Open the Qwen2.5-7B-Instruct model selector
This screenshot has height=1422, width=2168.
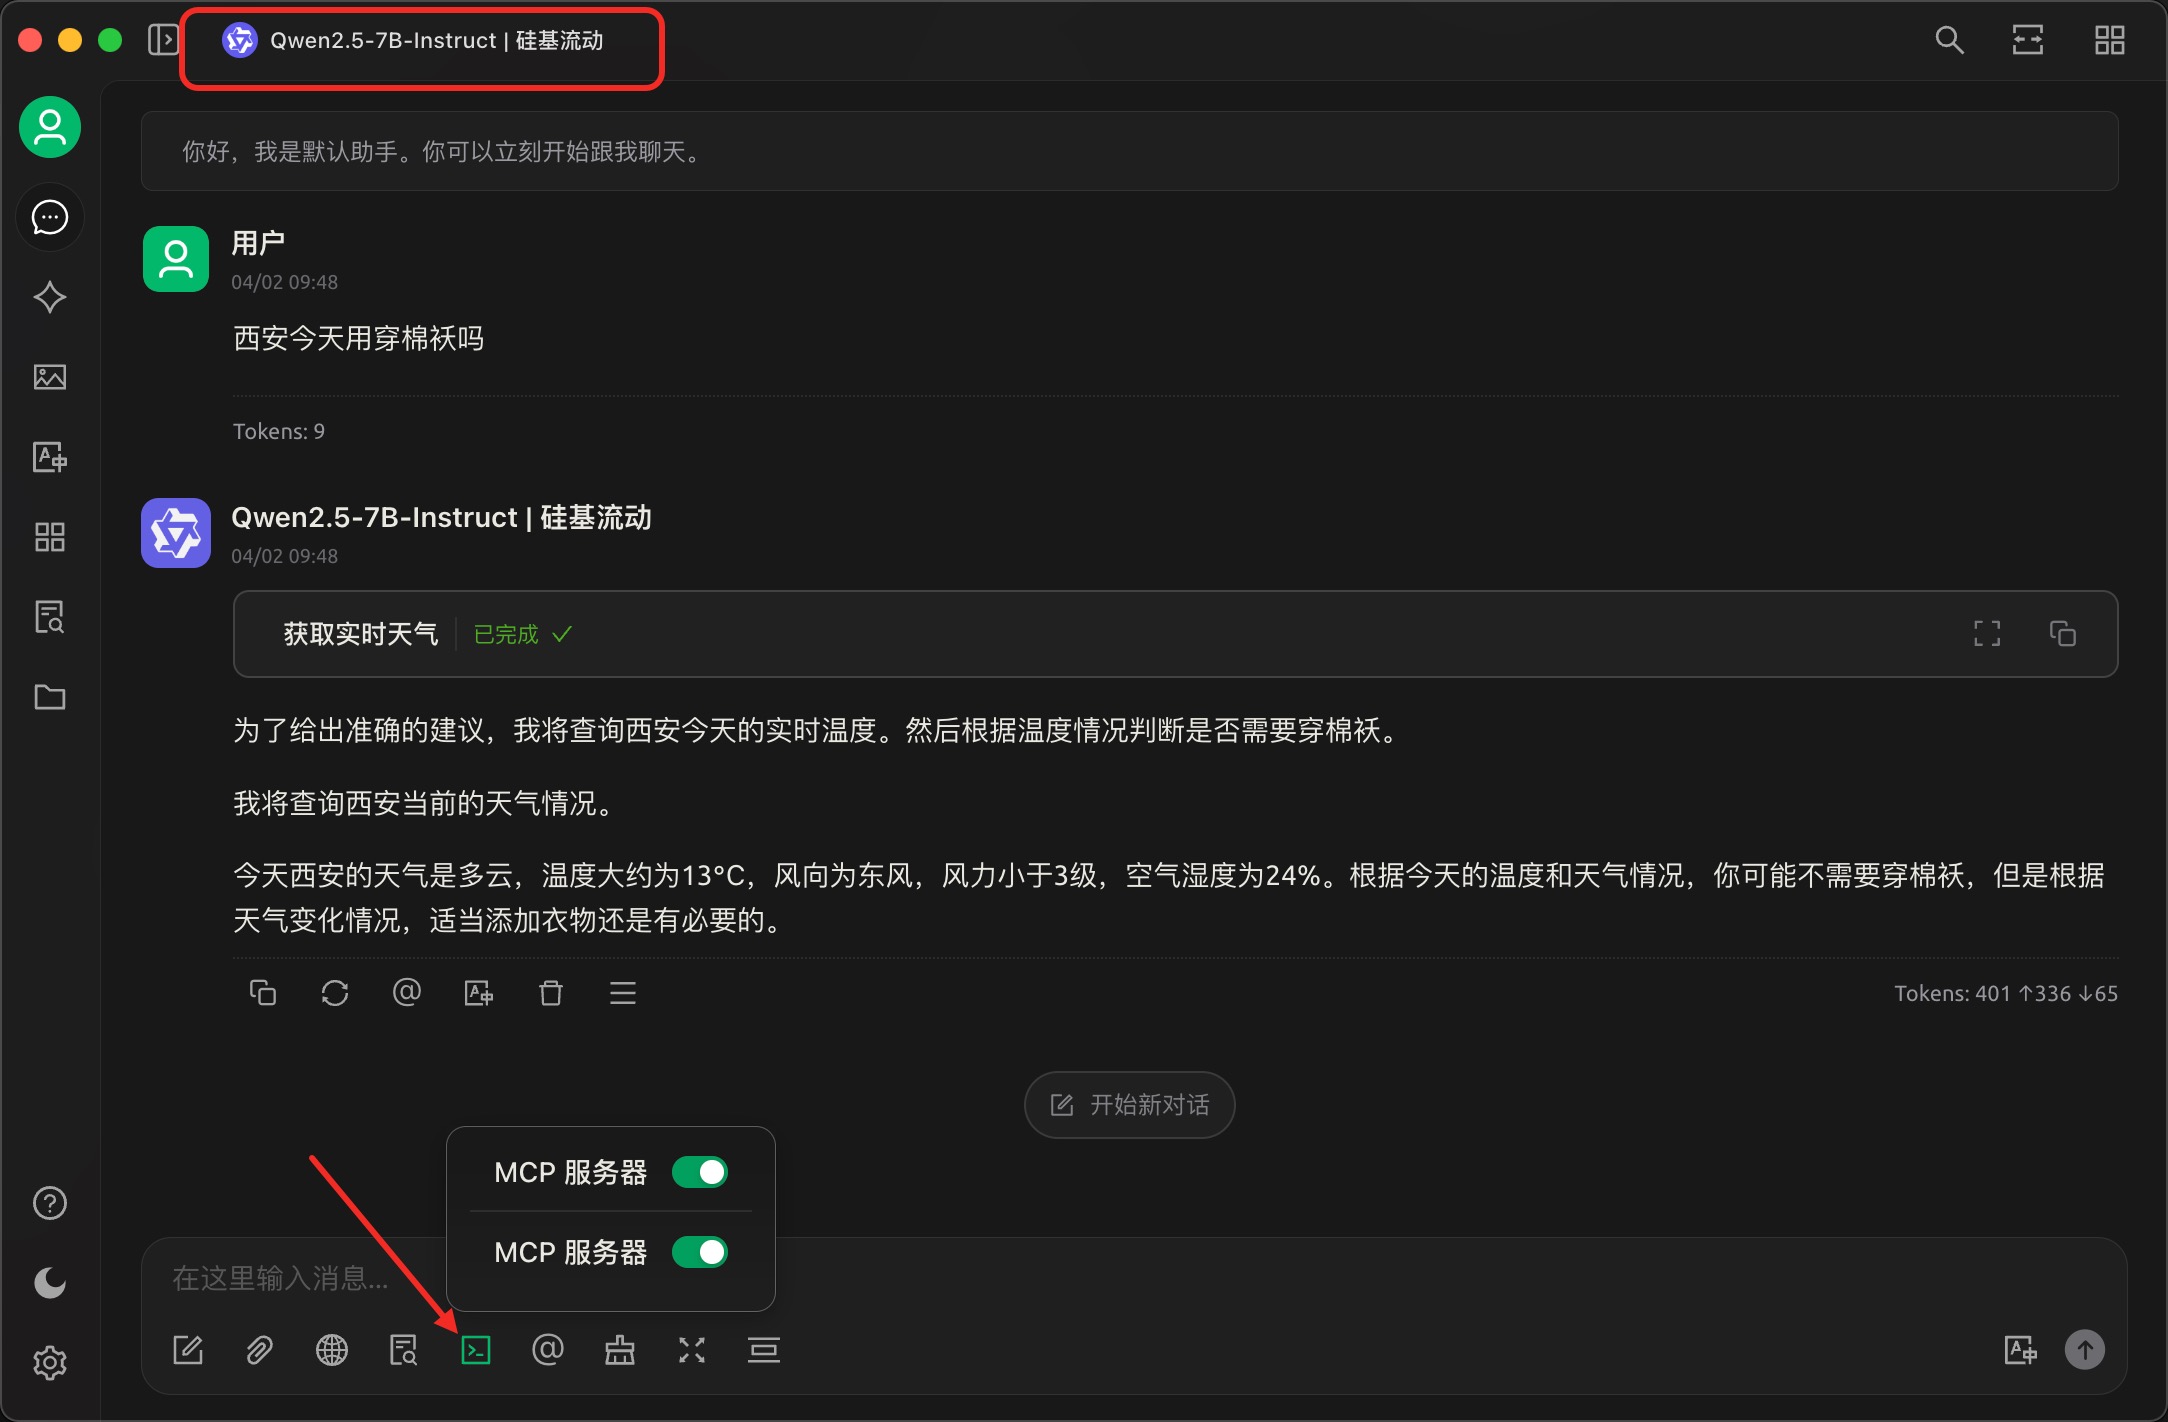point(420,40)
